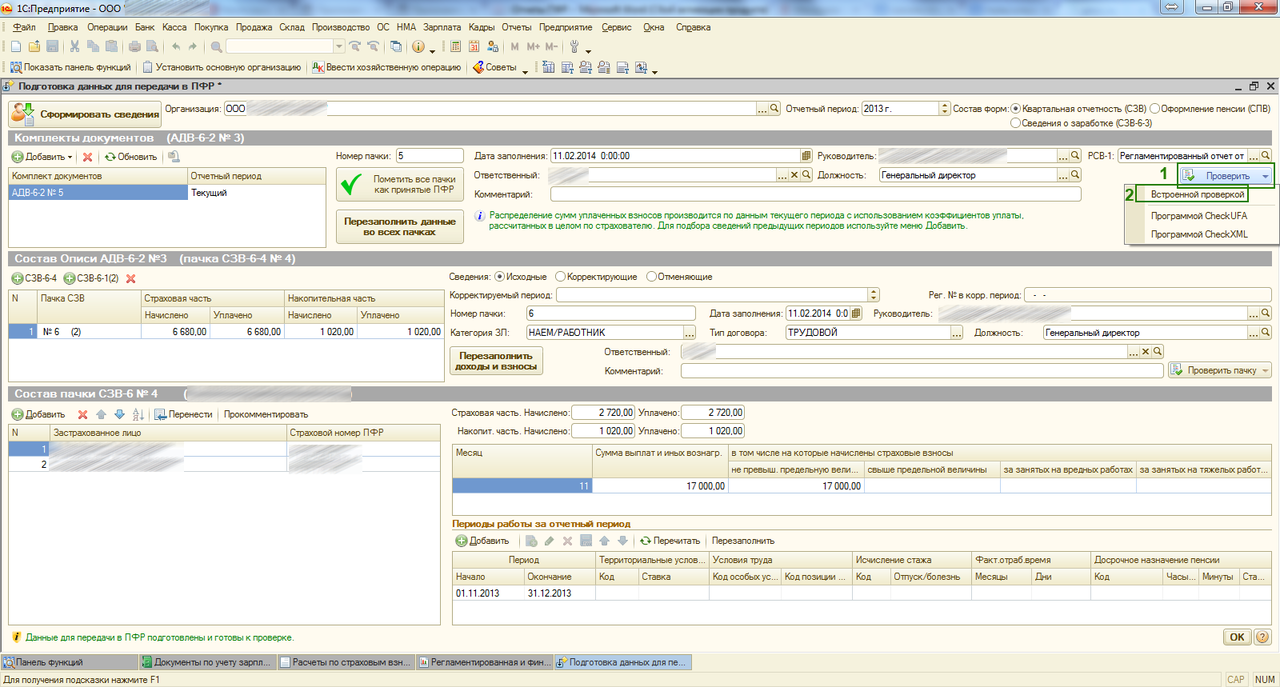Screen dimensions: 1280x687
Task: Click the question mark help icon next to OK
Action: [x=1263, y=637]
